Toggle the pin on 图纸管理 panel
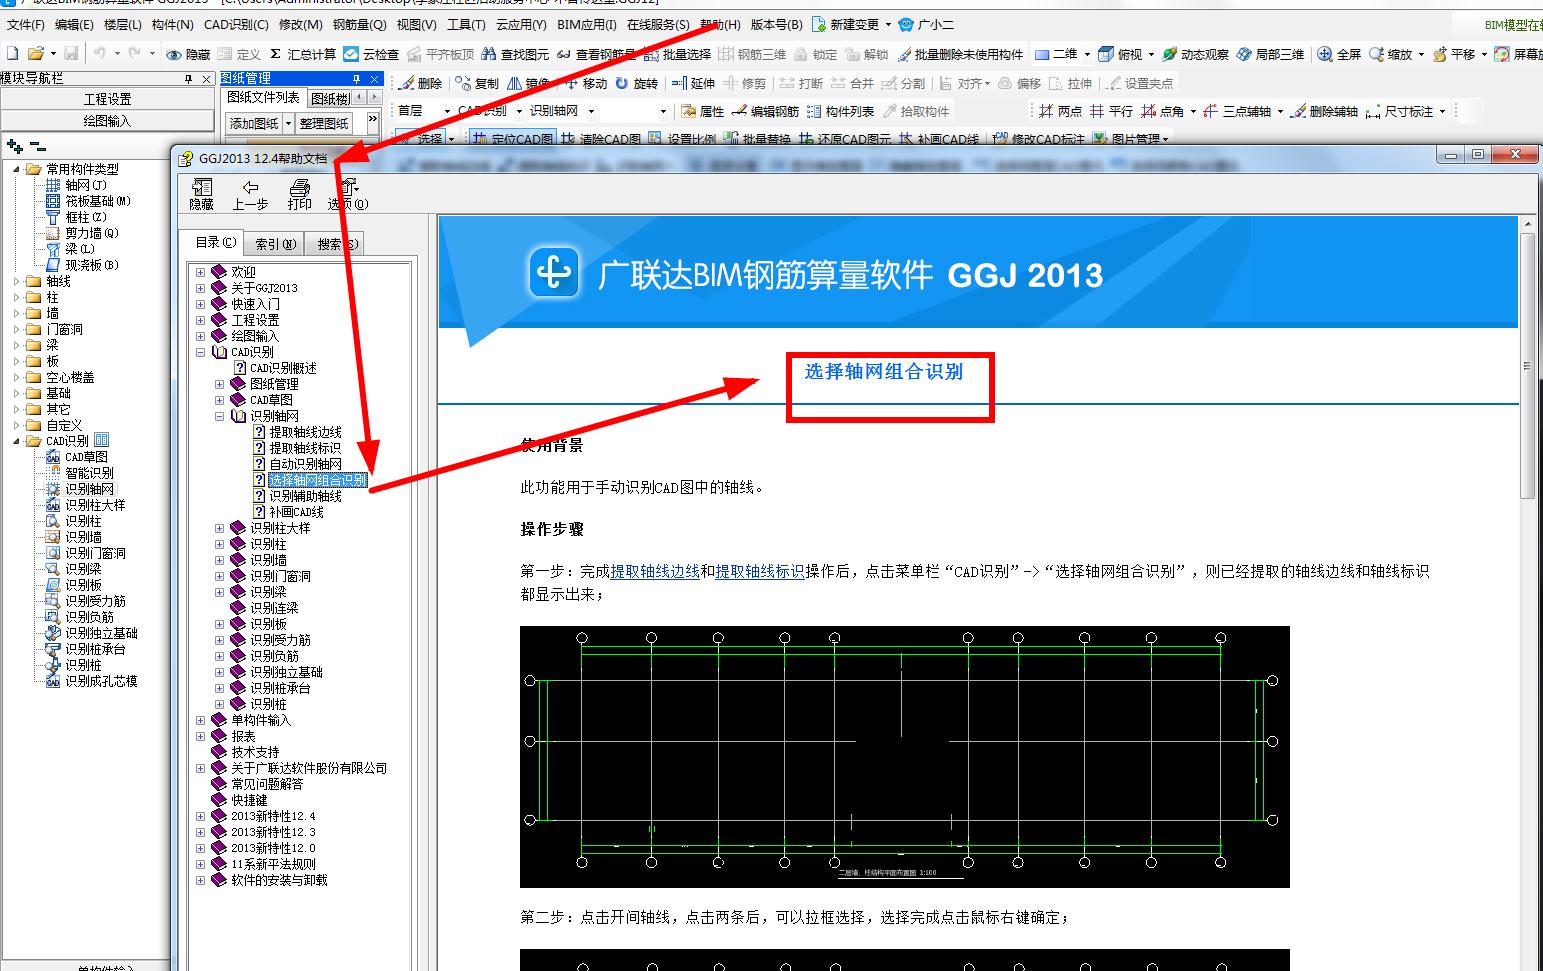Viewport: 1543px width, 971px height. 356,78
